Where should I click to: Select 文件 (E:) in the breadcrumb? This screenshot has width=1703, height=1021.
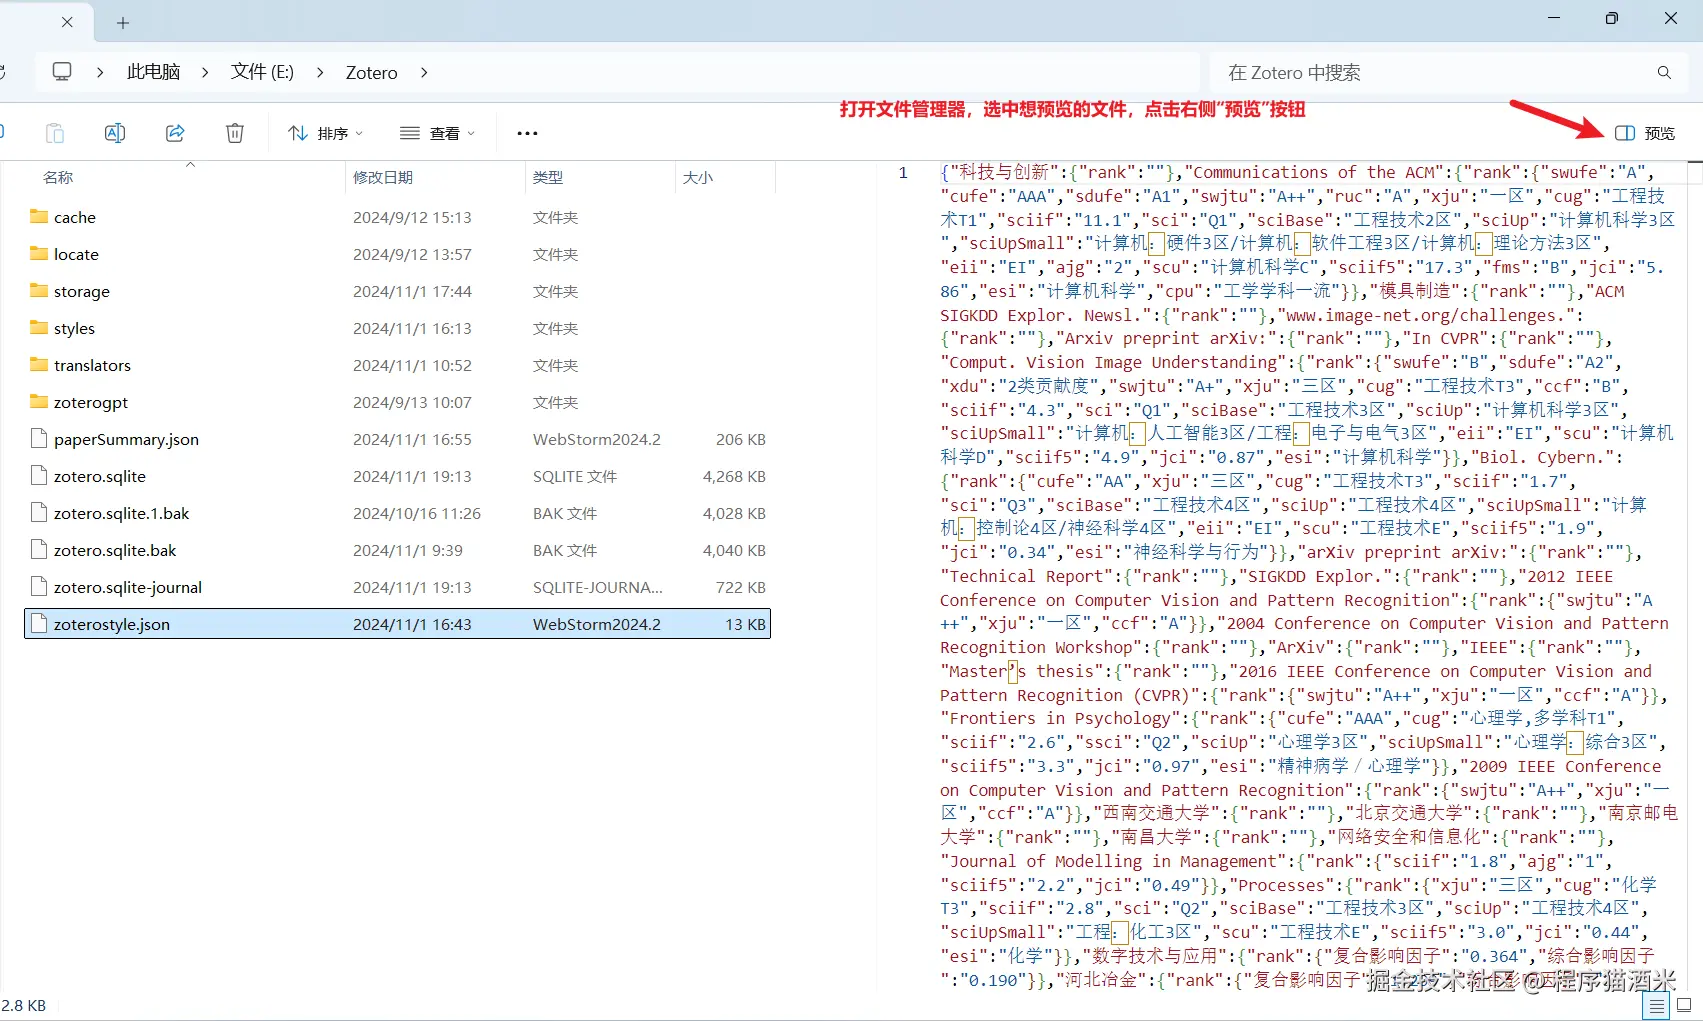262,72
